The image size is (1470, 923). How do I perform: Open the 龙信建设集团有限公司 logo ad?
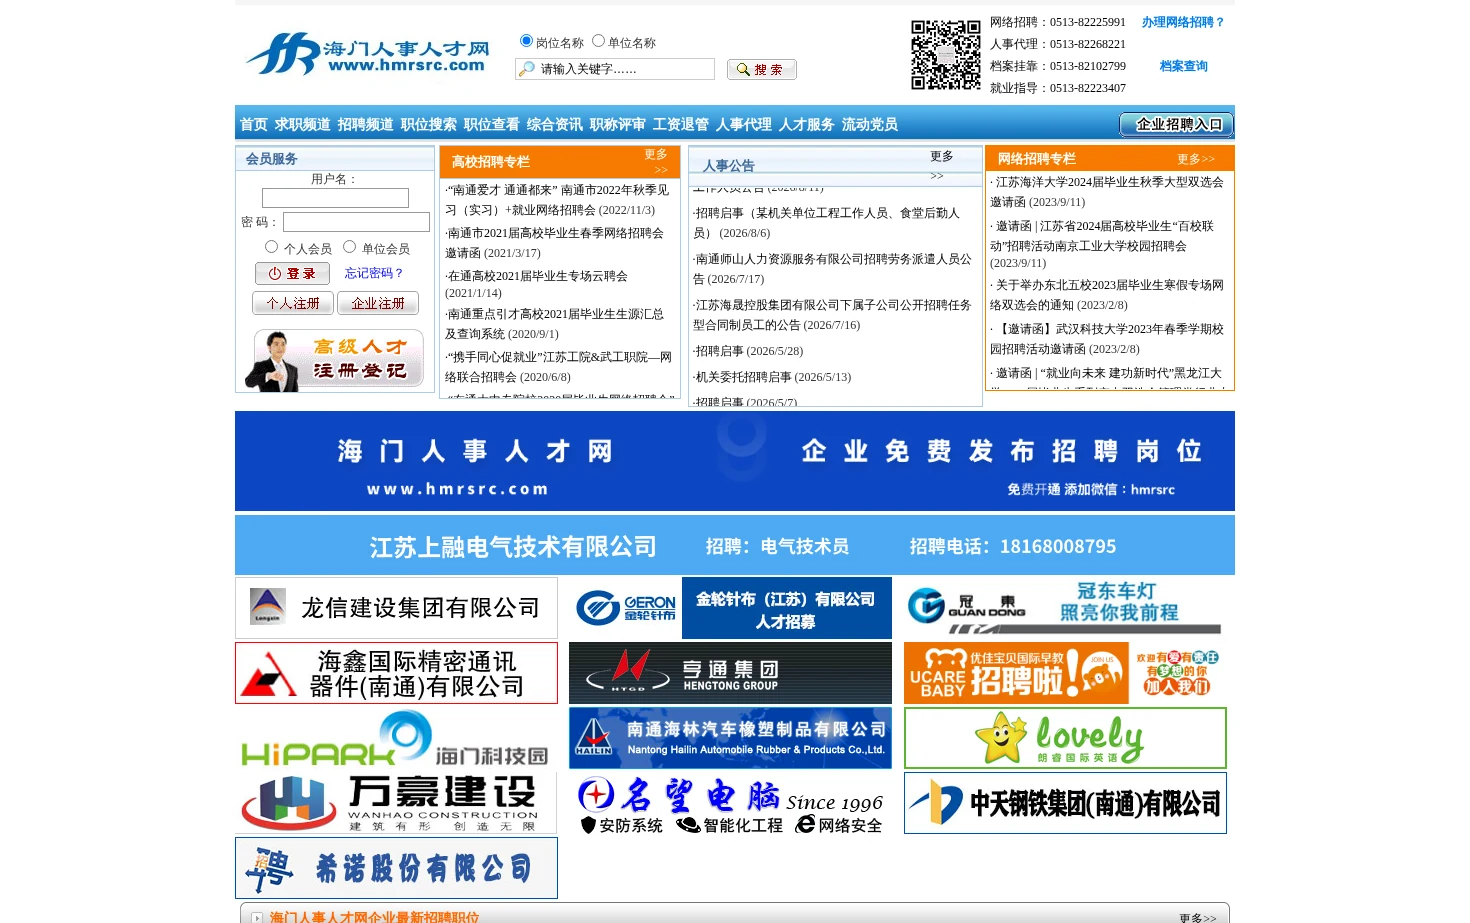[396, 608]
